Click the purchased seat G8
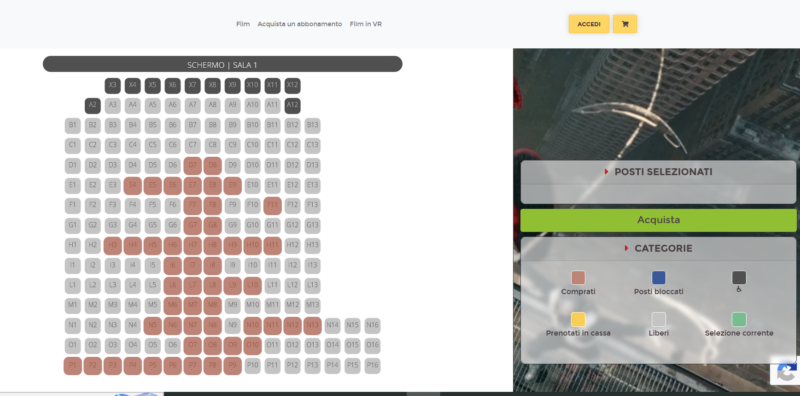This screenshot has height=396, width=800. (212, 226)
